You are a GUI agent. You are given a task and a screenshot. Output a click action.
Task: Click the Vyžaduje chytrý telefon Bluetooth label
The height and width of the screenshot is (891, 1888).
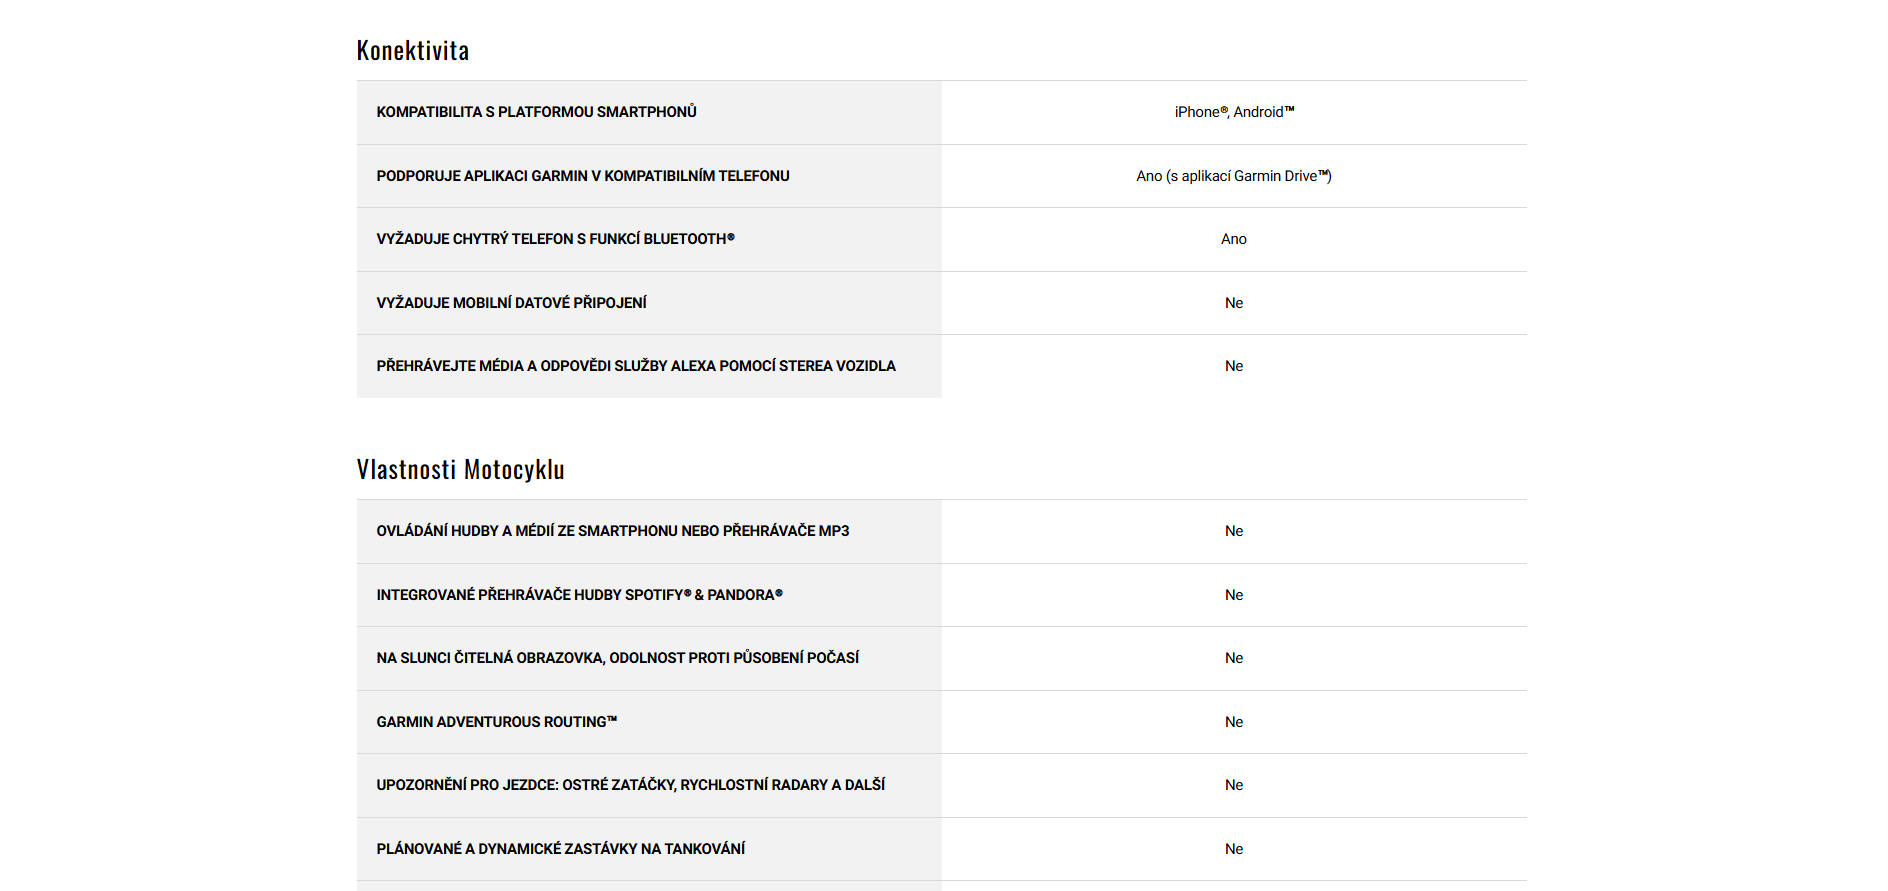555,239
